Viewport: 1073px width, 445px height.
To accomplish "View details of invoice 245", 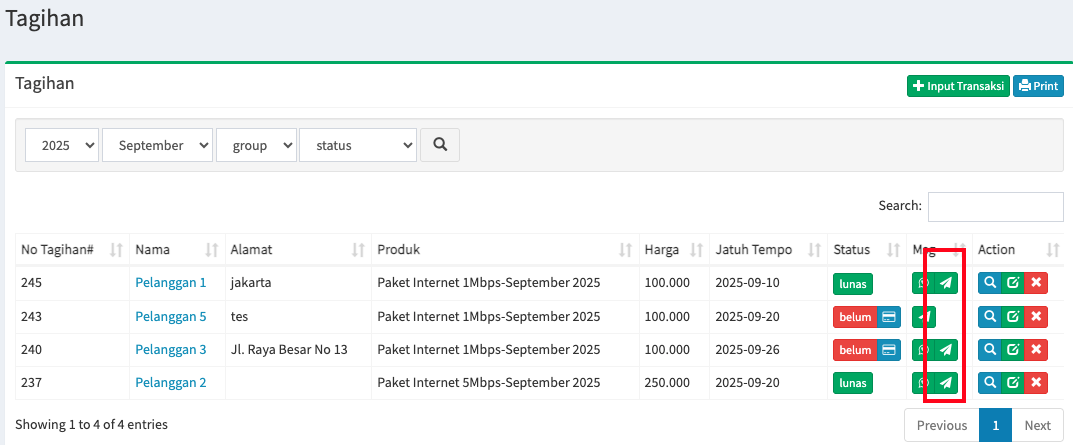I will tap(989, 283).
